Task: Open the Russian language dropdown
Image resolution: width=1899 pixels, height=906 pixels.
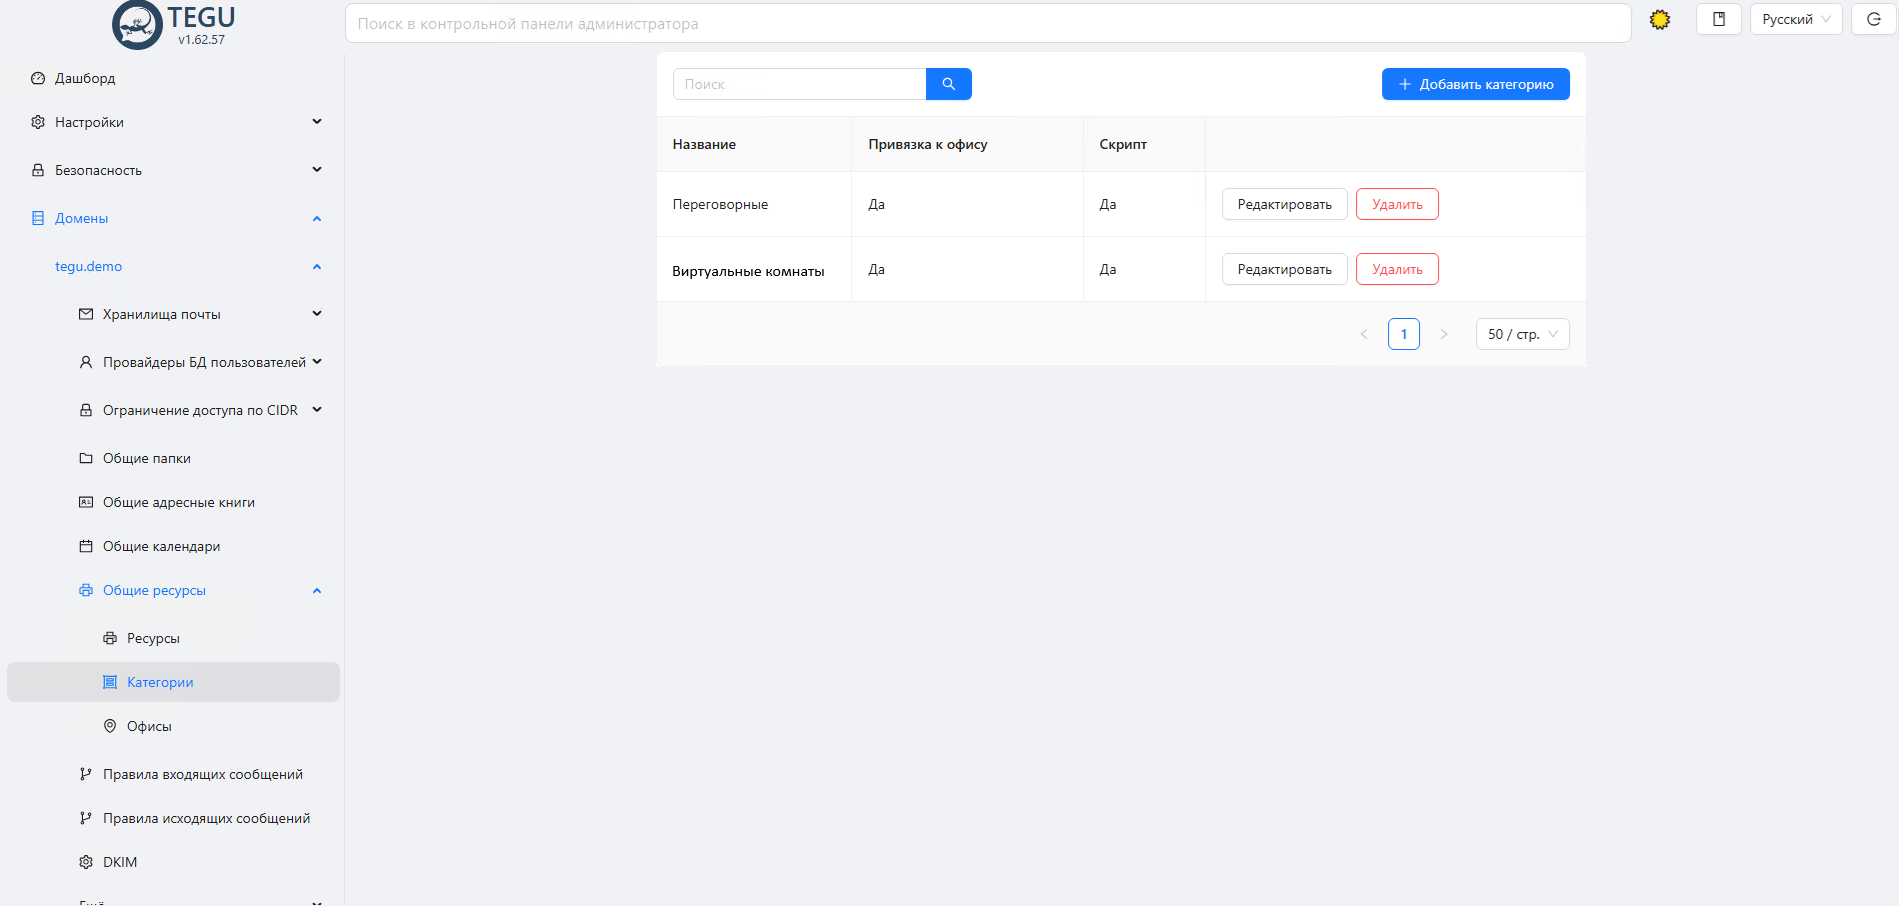Action: [x=1795, y=20]
